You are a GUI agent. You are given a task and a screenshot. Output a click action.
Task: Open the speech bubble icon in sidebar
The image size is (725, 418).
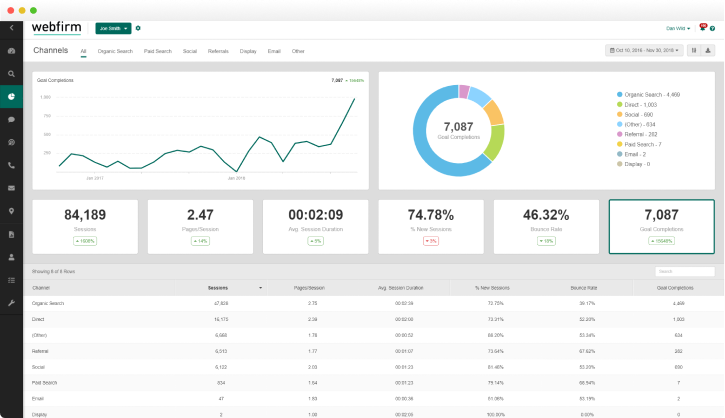coord(12,120)
